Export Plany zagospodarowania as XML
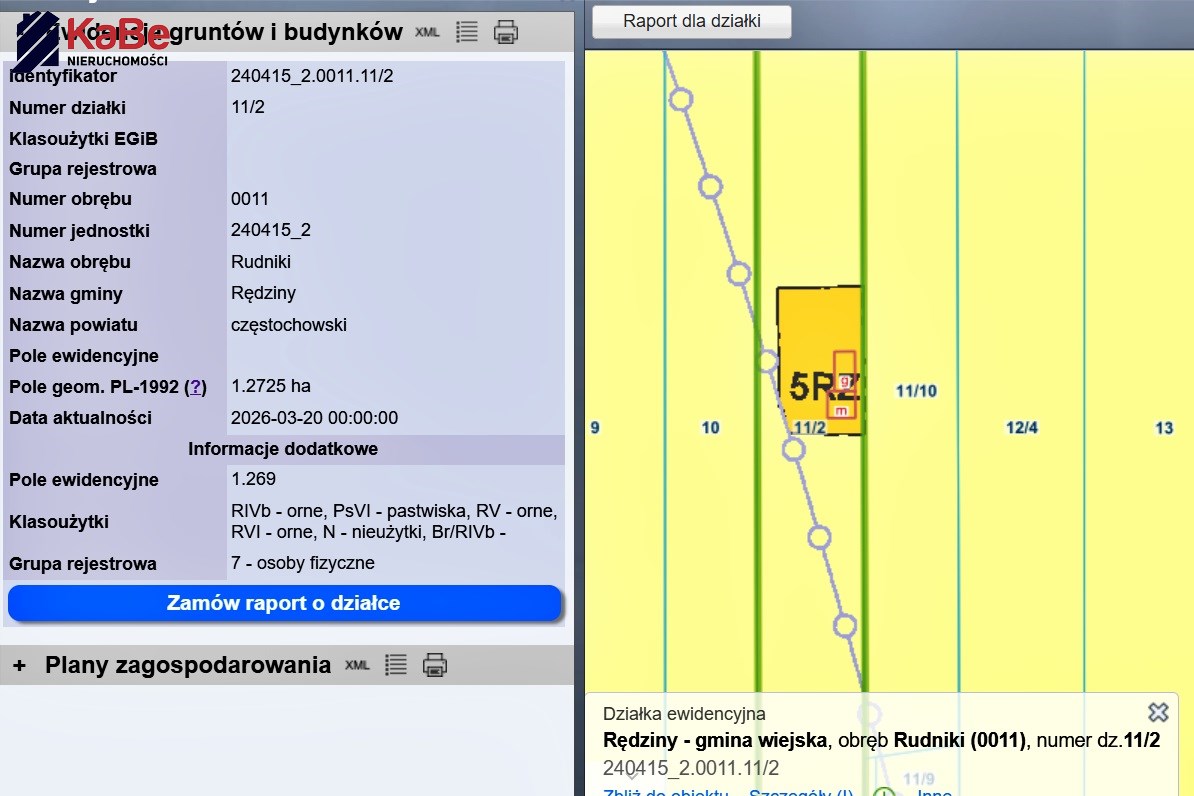The width and height of the screenshot is (1194, 796). 357,665
